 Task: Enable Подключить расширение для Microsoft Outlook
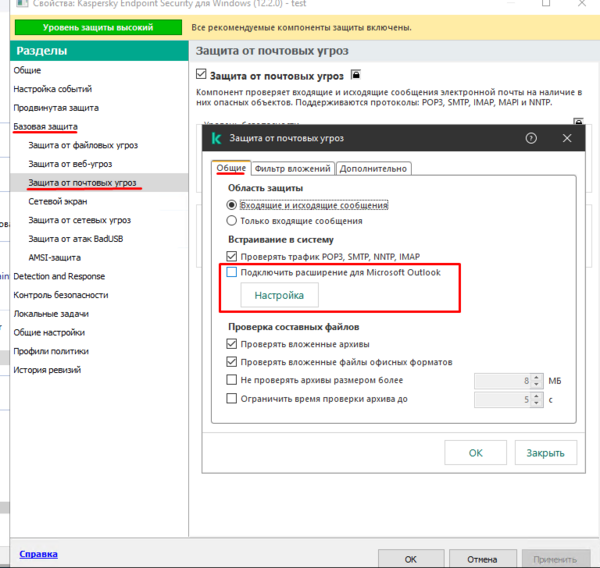point(231,272)
